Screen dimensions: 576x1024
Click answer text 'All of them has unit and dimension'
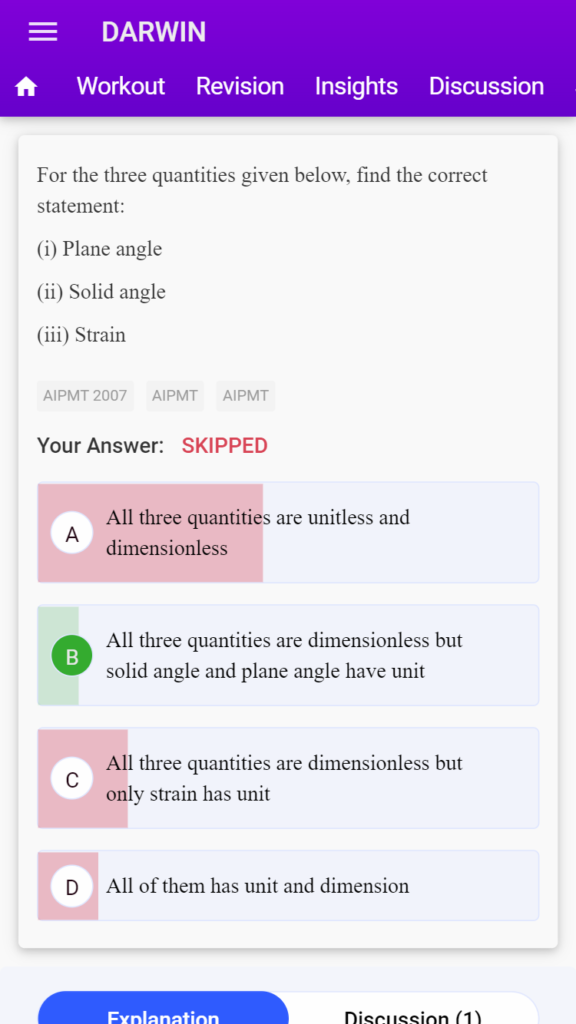(257, 886)
